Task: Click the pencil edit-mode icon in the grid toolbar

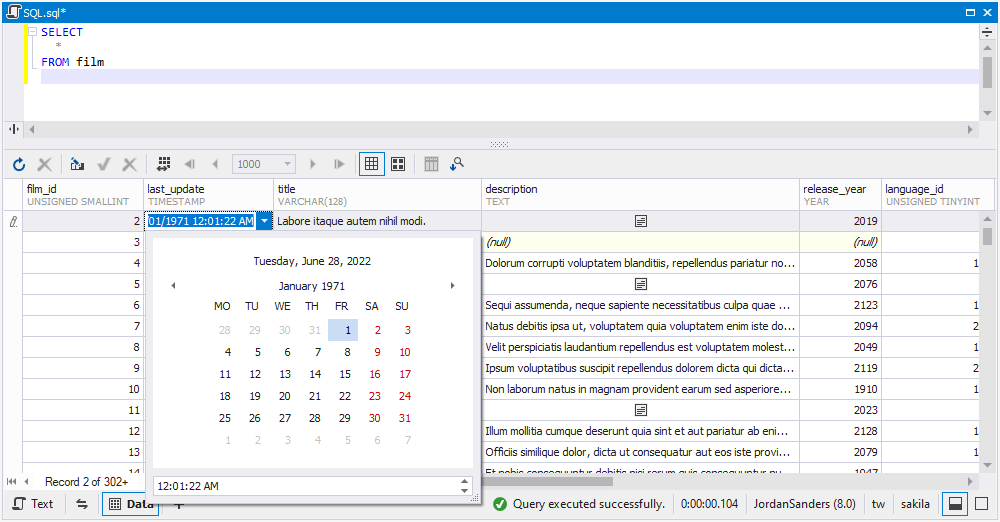Action: [x=77, y=164]
